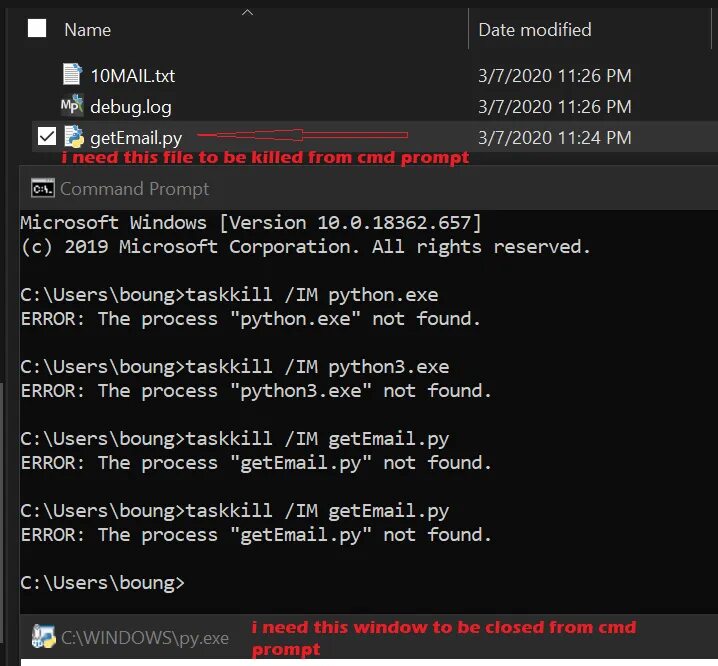Click the getEmail.py Python file icon
The image size is (718, 666).
[x=74, y=137]
